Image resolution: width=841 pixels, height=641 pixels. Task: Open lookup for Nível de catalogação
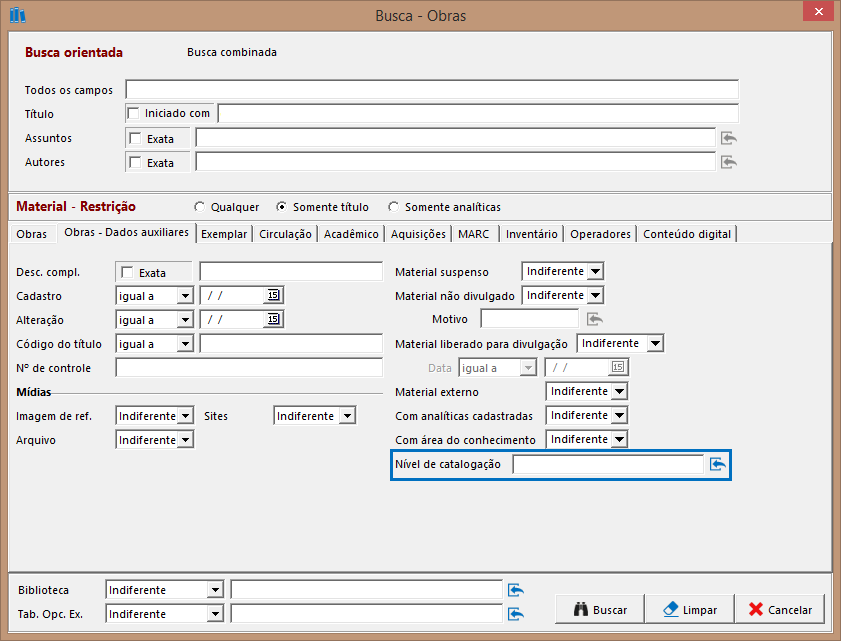coord(717,464)
